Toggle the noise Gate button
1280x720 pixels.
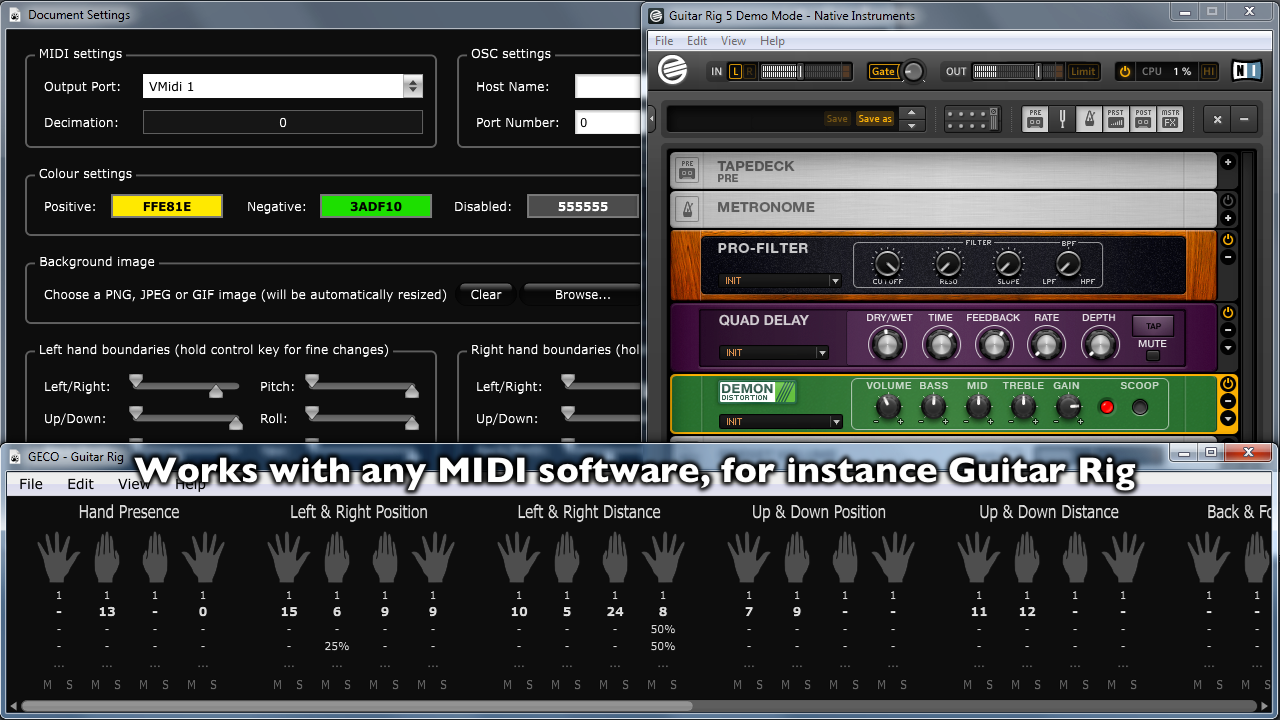tap(883, 72)
